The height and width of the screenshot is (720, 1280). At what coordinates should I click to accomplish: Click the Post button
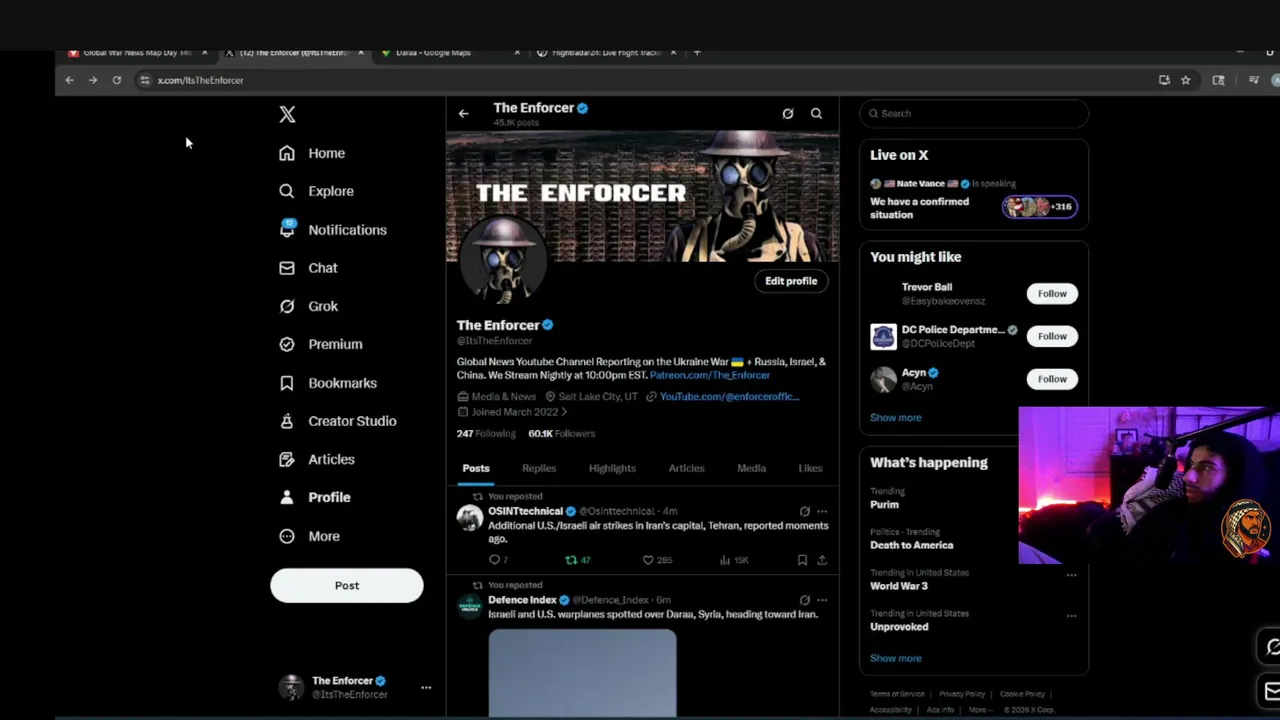click(347, 586)
